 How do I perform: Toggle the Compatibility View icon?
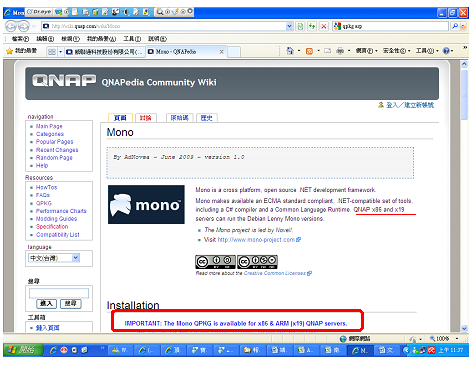tap(300, 26)
